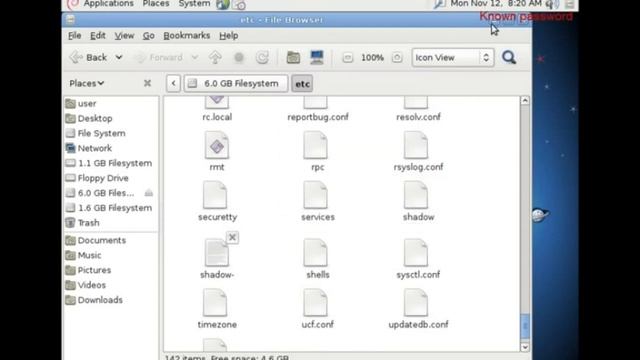
Task: Unmount the 6.0 GB volume eject icon
Action: tap(149, 193)
